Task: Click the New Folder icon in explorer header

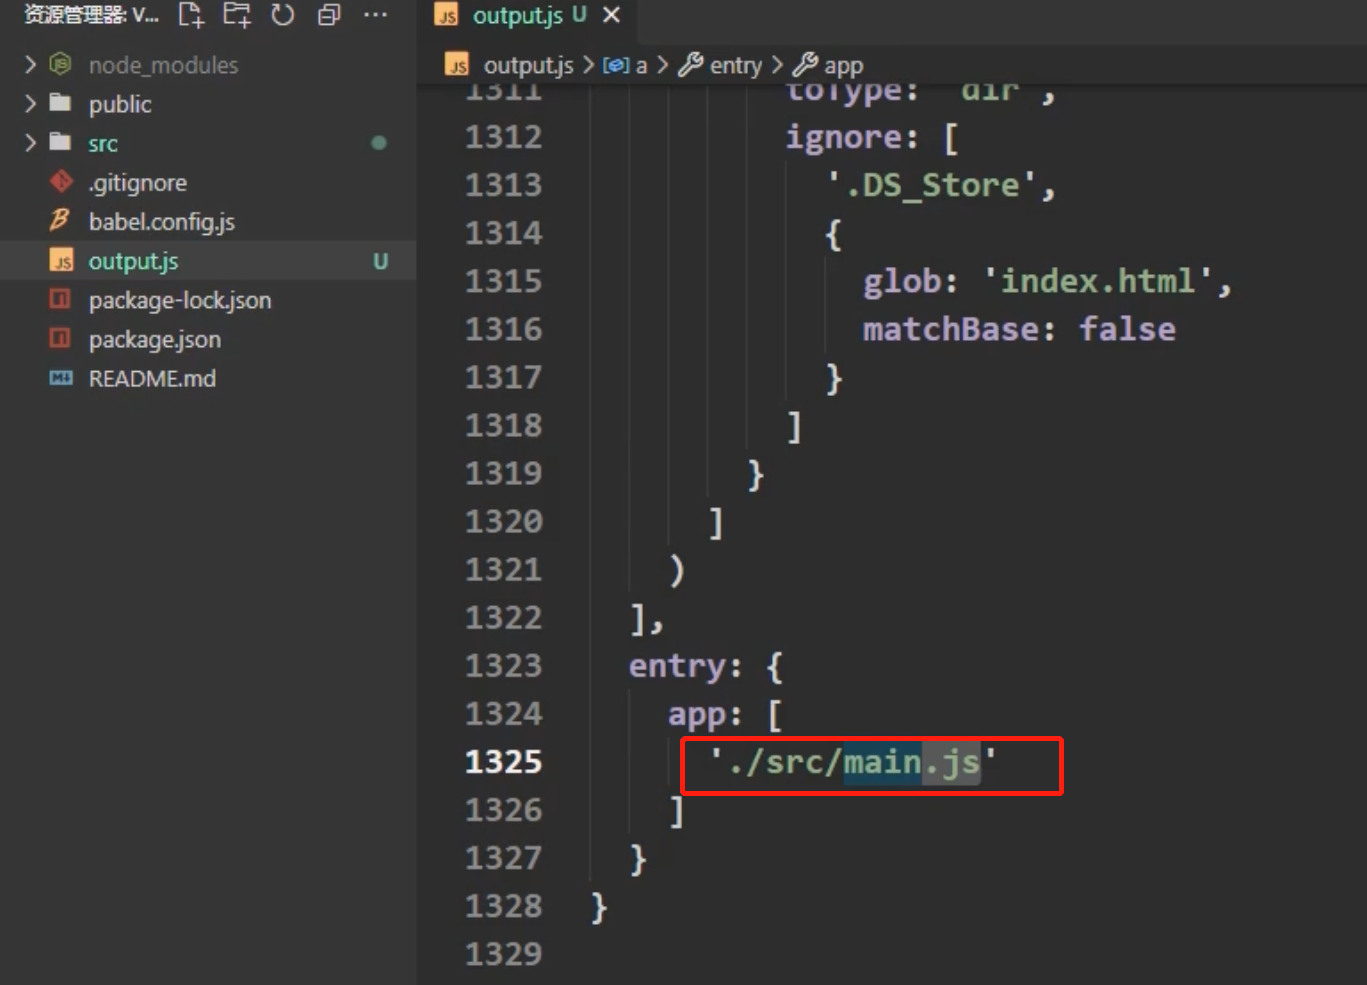Action: (x=237, y=15)
